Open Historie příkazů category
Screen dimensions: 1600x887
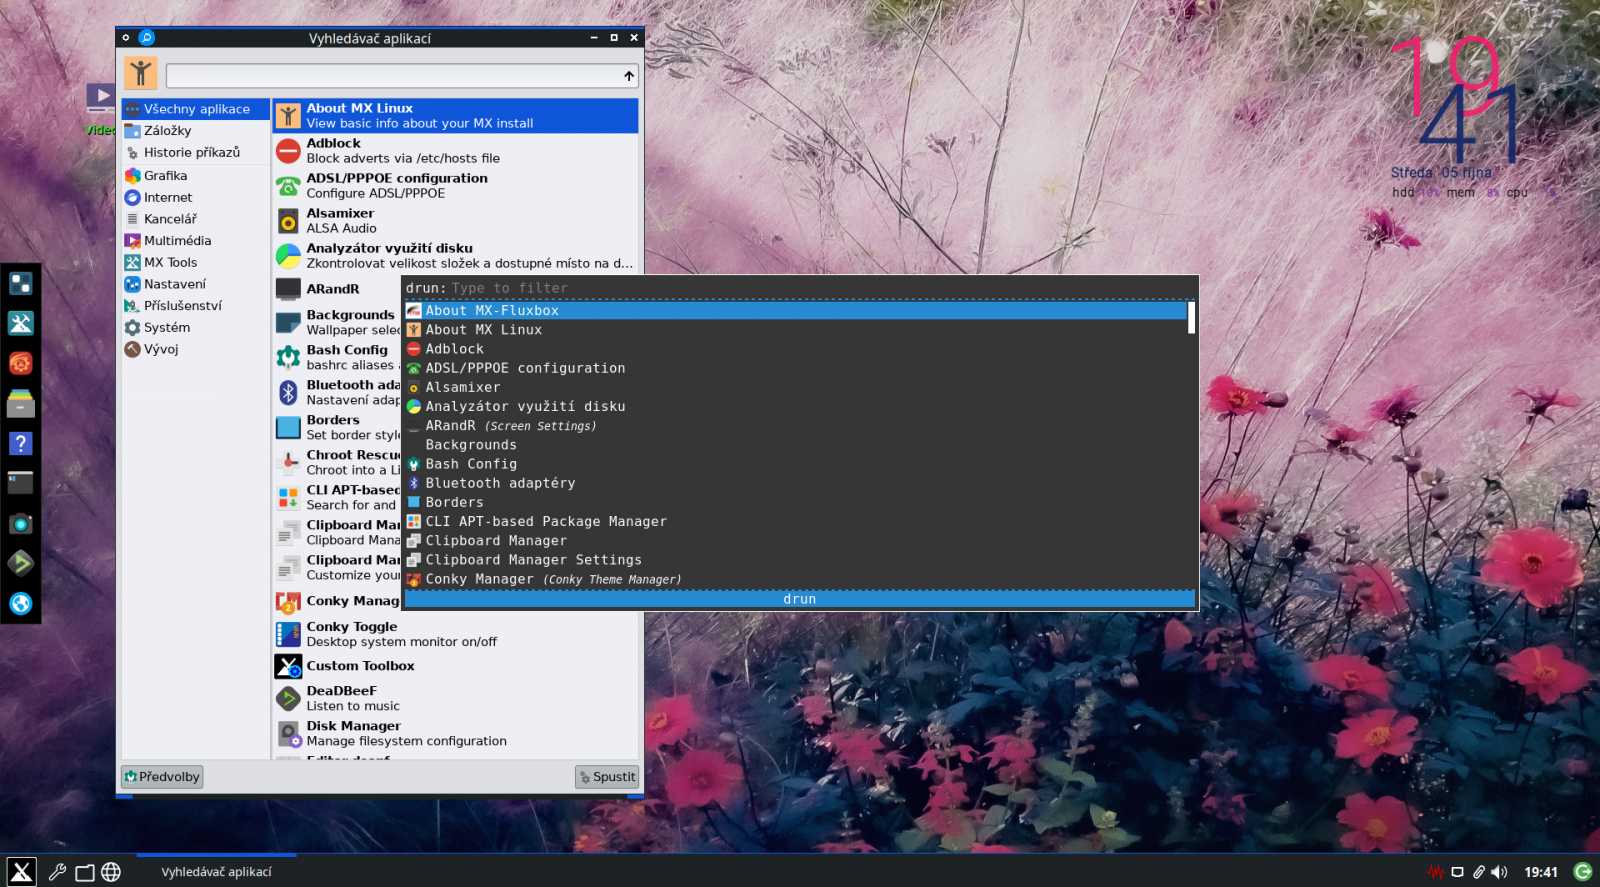(x=196, y=153)
